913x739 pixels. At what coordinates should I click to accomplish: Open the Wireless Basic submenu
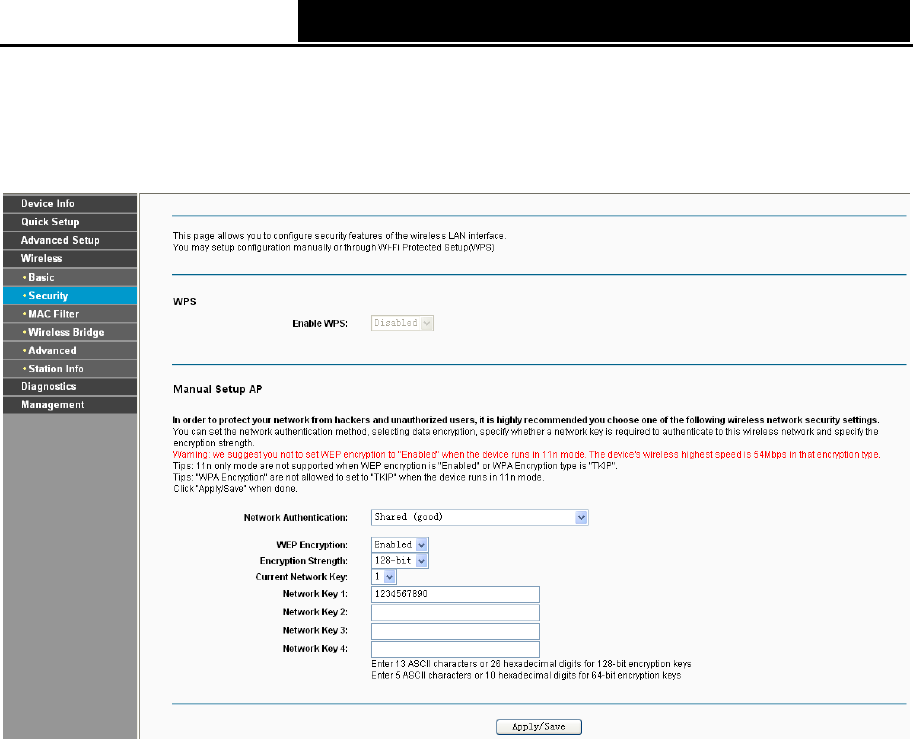point(70,277)
